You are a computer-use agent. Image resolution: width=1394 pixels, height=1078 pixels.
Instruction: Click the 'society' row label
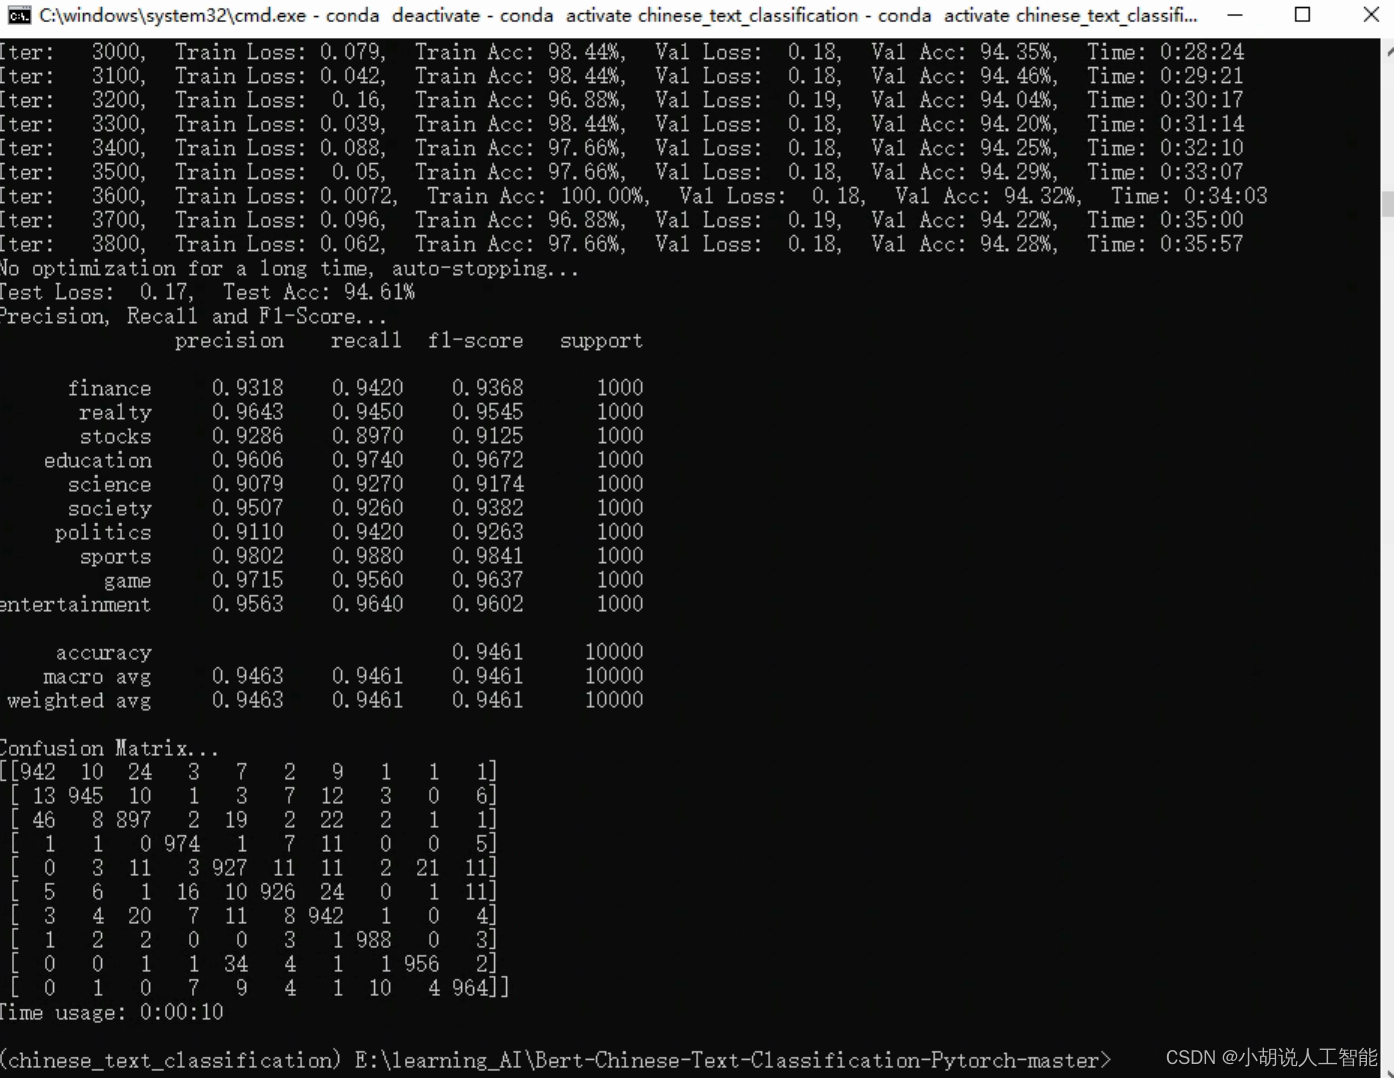(x=109, y=508)
